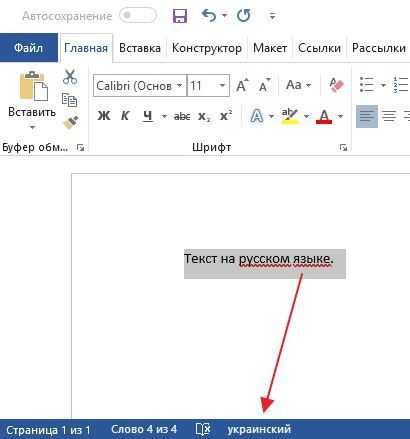
Task: Expand the Вставить paste options arrow
Action: [32, 127]
